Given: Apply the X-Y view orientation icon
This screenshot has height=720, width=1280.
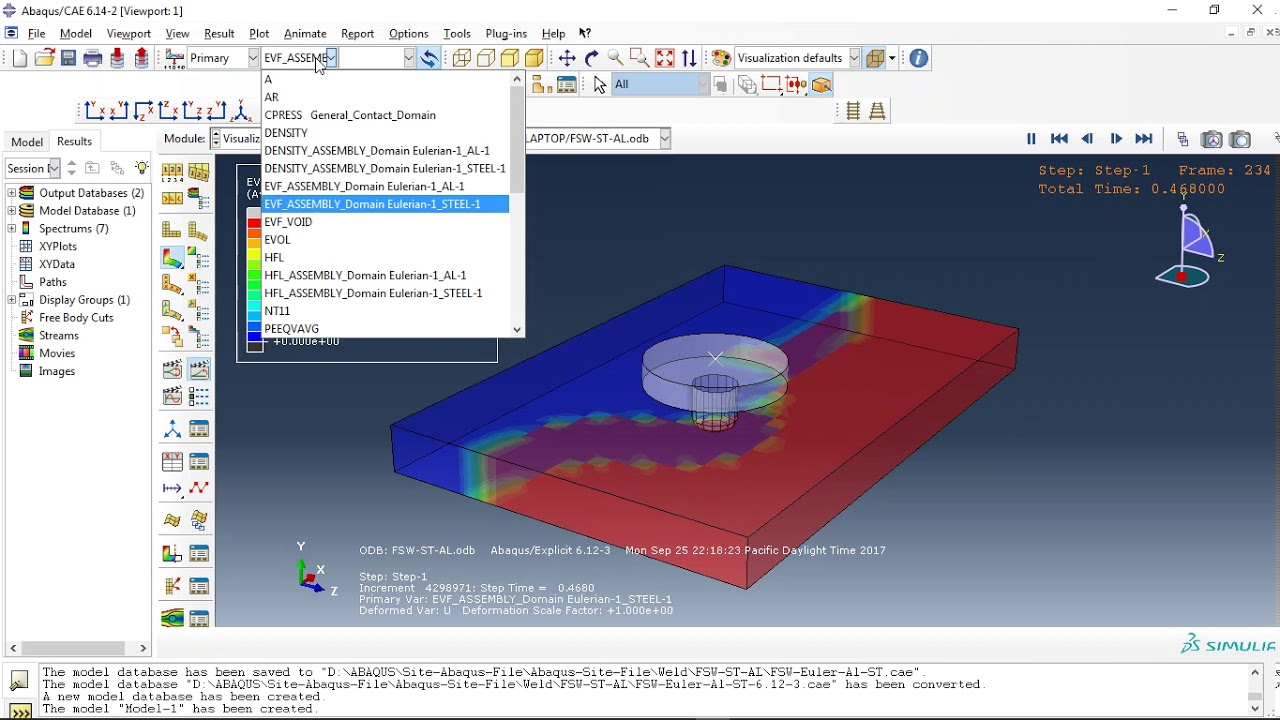Looking at the screenshot, I should point(95,111).
